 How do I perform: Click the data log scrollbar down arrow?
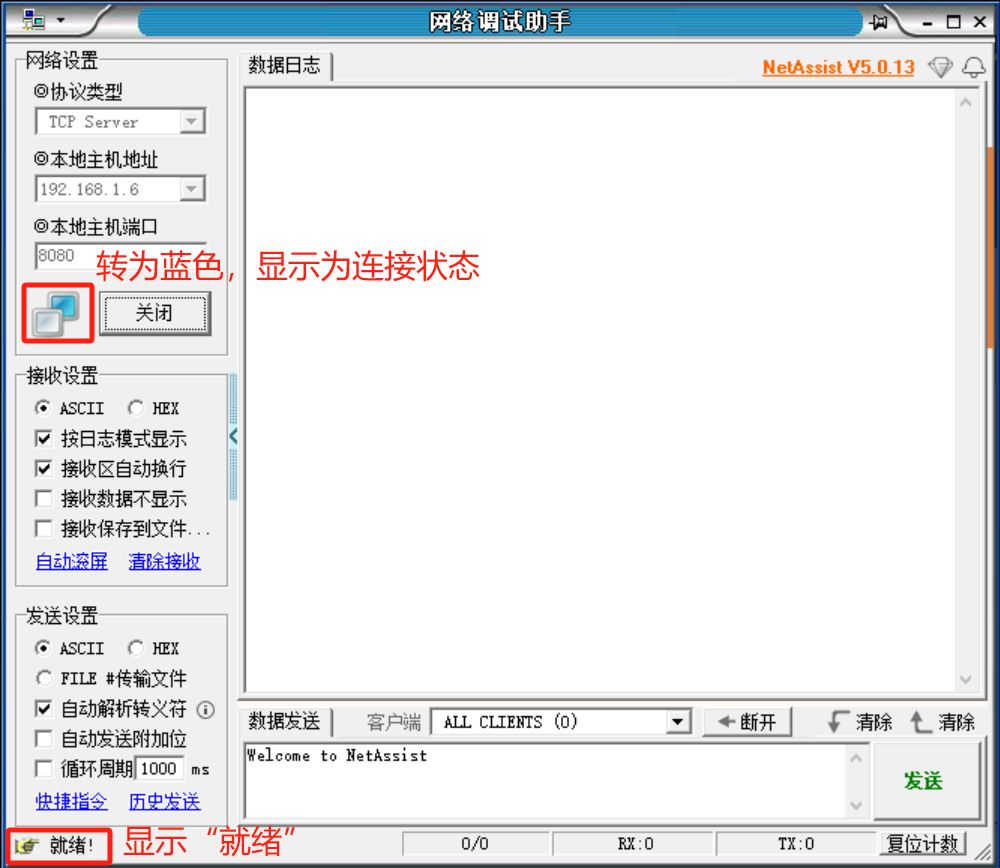point(966,680)
